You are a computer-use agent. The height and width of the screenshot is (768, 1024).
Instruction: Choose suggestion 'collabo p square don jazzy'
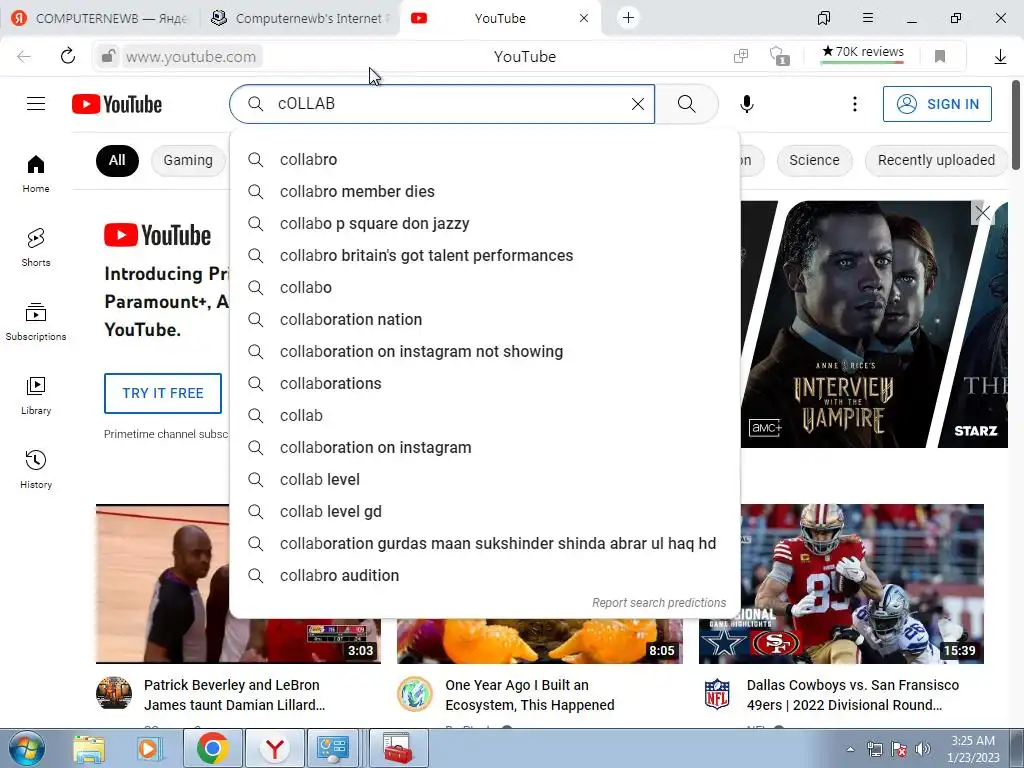pos(485,223)
